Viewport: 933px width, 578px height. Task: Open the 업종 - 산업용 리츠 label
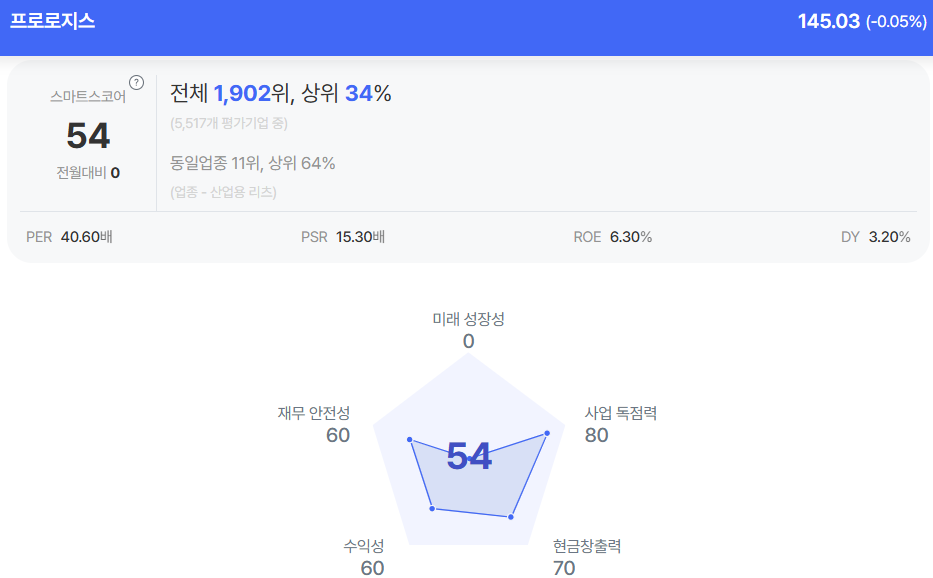pos(224,192)
